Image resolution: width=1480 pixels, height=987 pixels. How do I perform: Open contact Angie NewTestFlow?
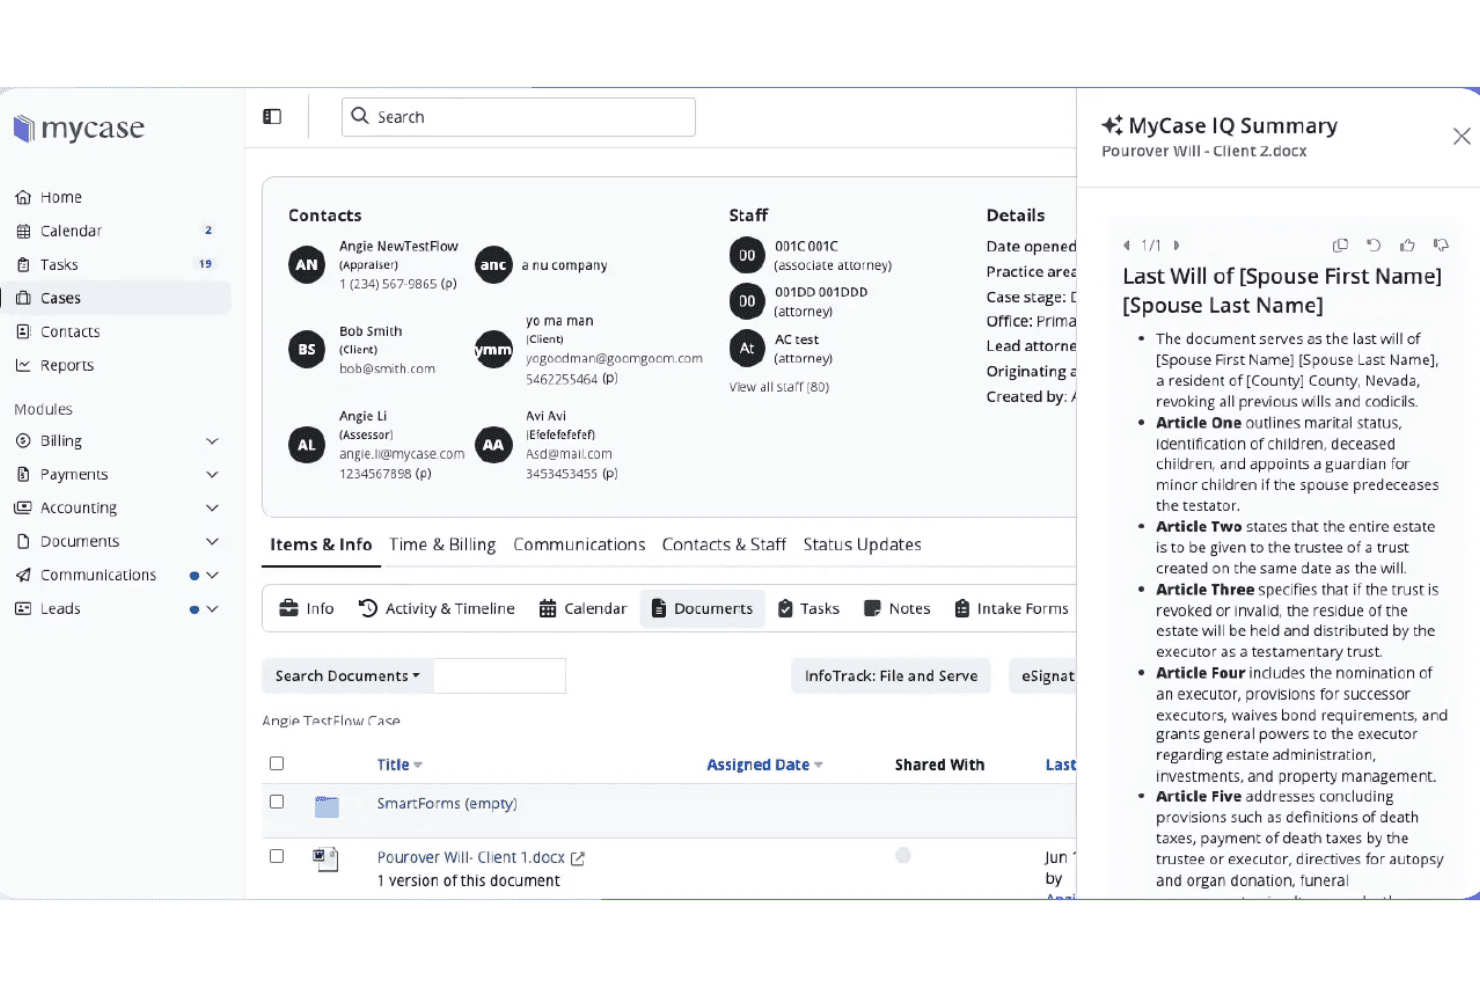pos(398,246)
